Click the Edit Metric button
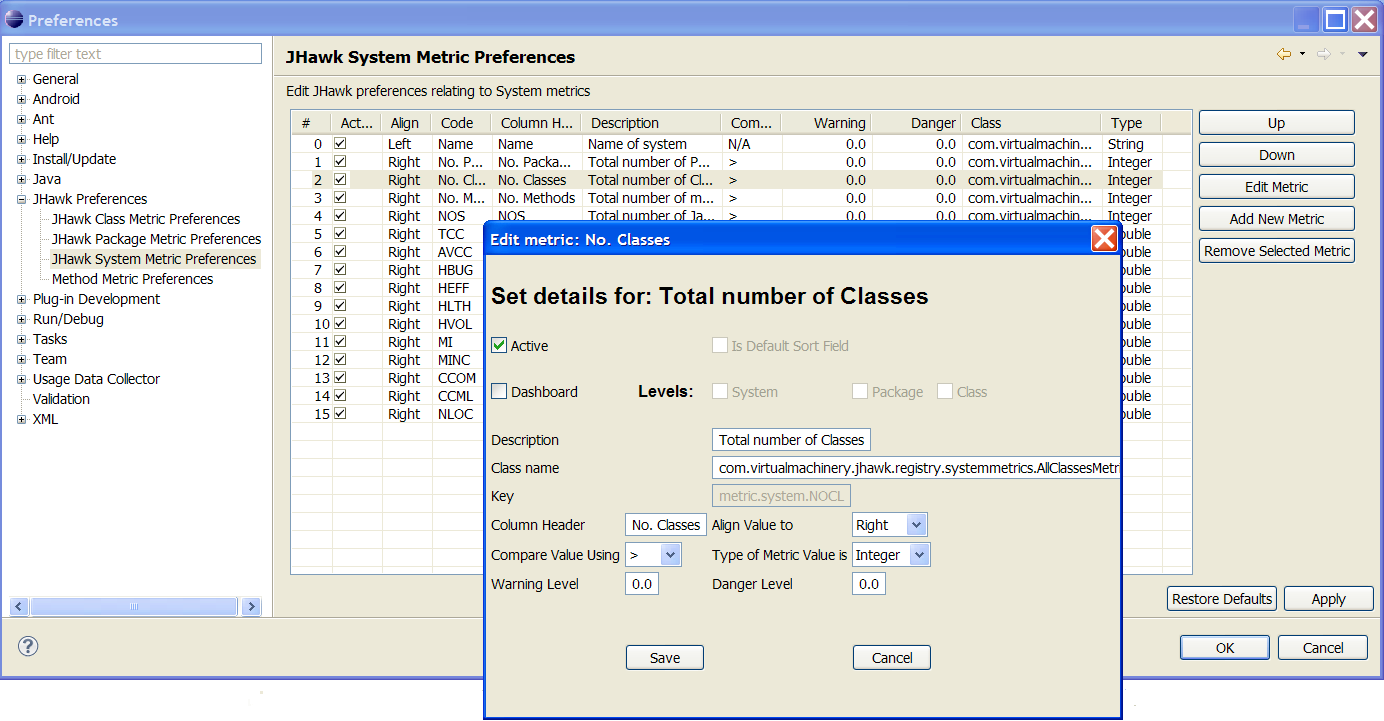 click(x=1276, y=187)
